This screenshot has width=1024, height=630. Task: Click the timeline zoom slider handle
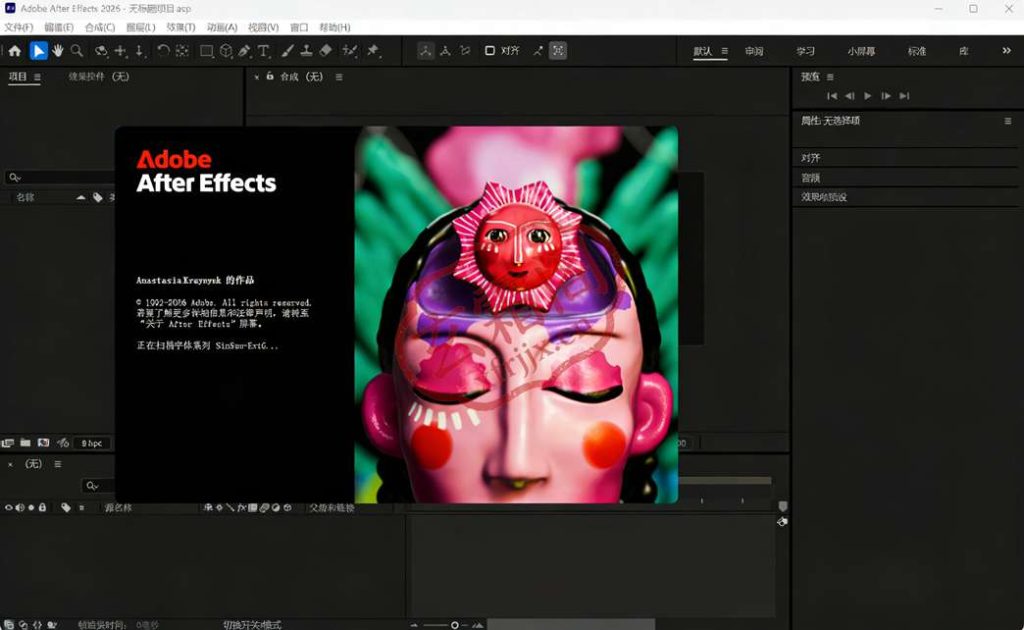pos(455,625)
